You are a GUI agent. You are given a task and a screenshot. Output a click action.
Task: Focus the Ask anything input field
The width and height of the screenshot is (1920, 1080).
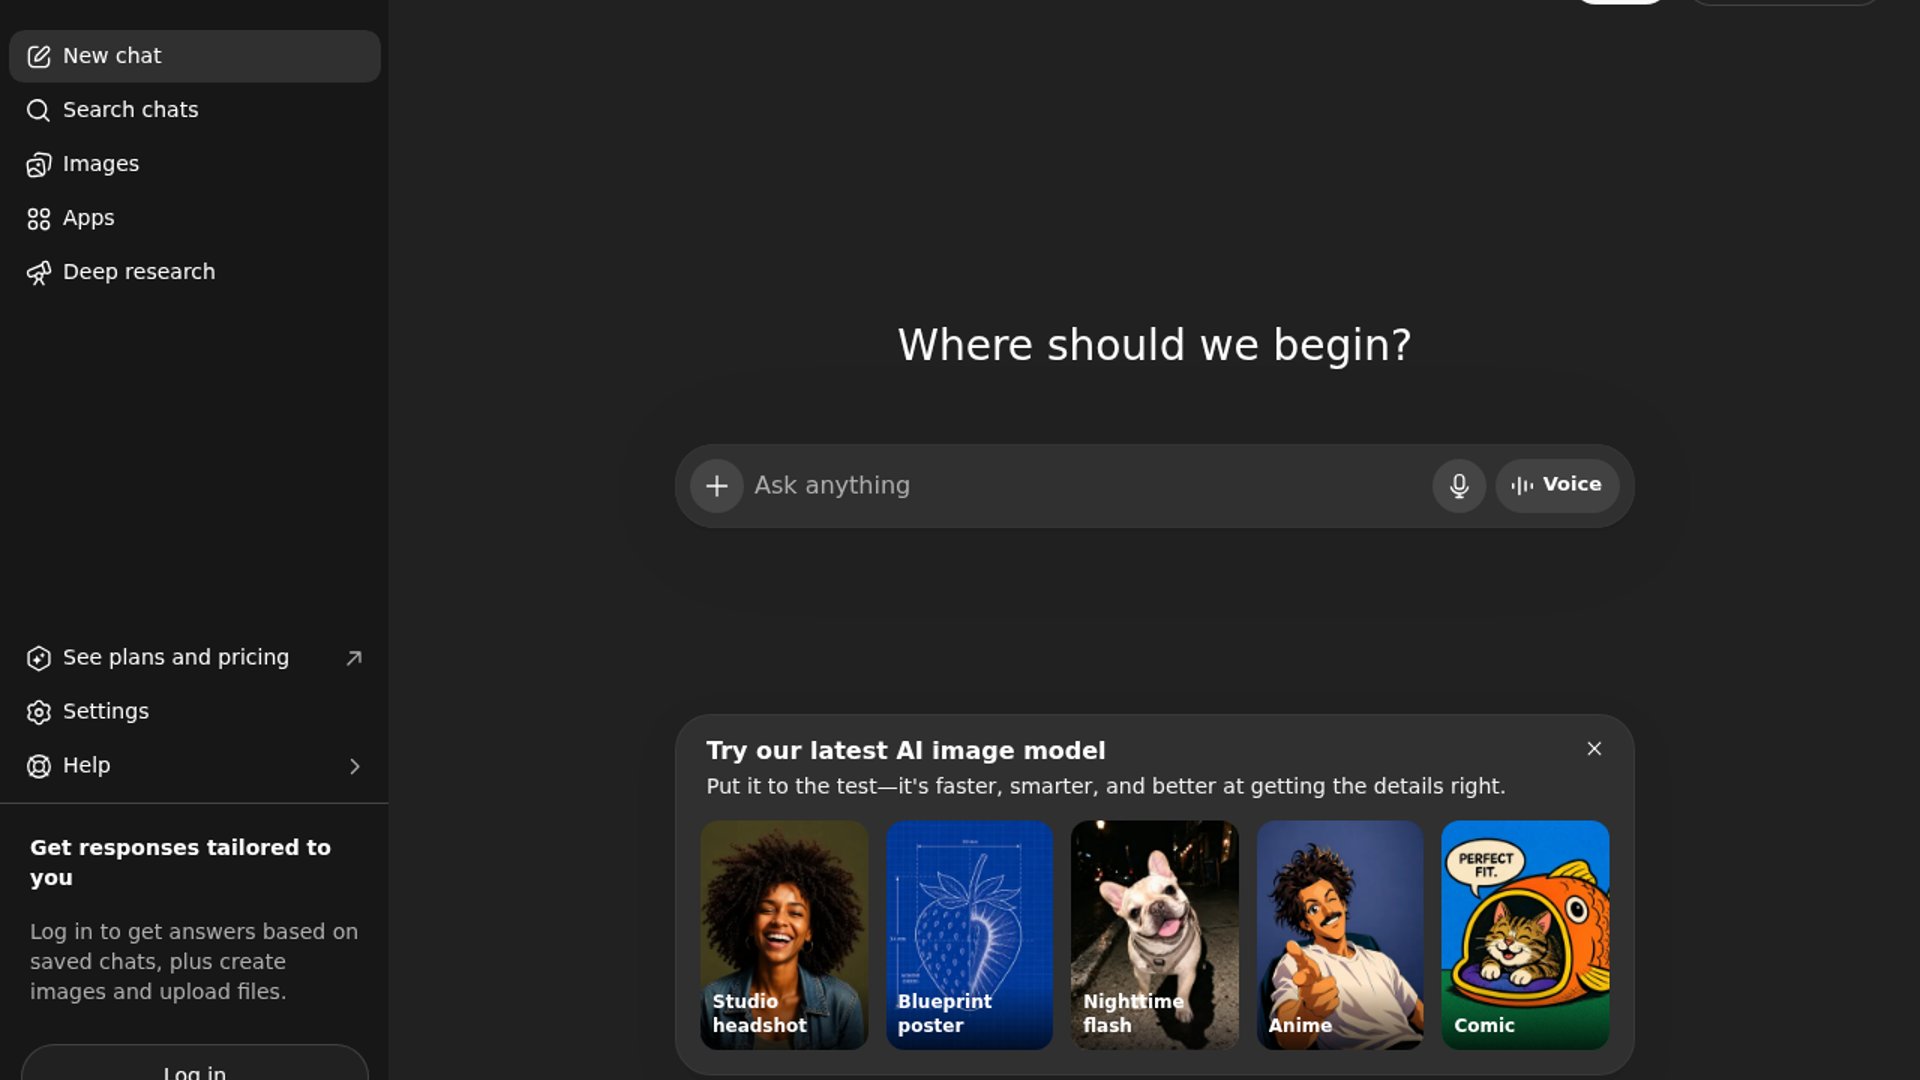tap(1086, 486)
